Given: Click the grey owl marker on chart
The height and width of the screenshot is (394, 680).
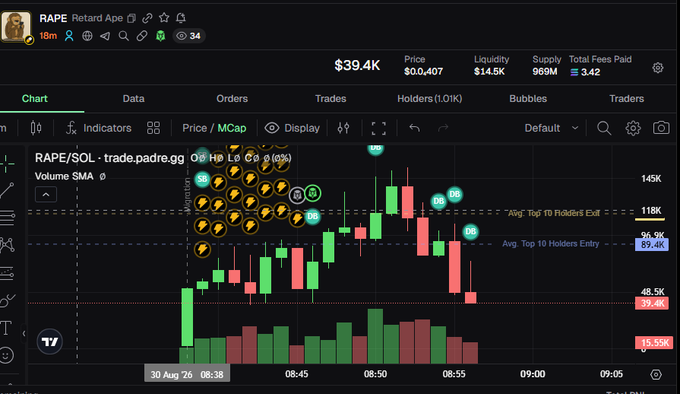Looking at the screenshot, I should [x=297, y=195].
